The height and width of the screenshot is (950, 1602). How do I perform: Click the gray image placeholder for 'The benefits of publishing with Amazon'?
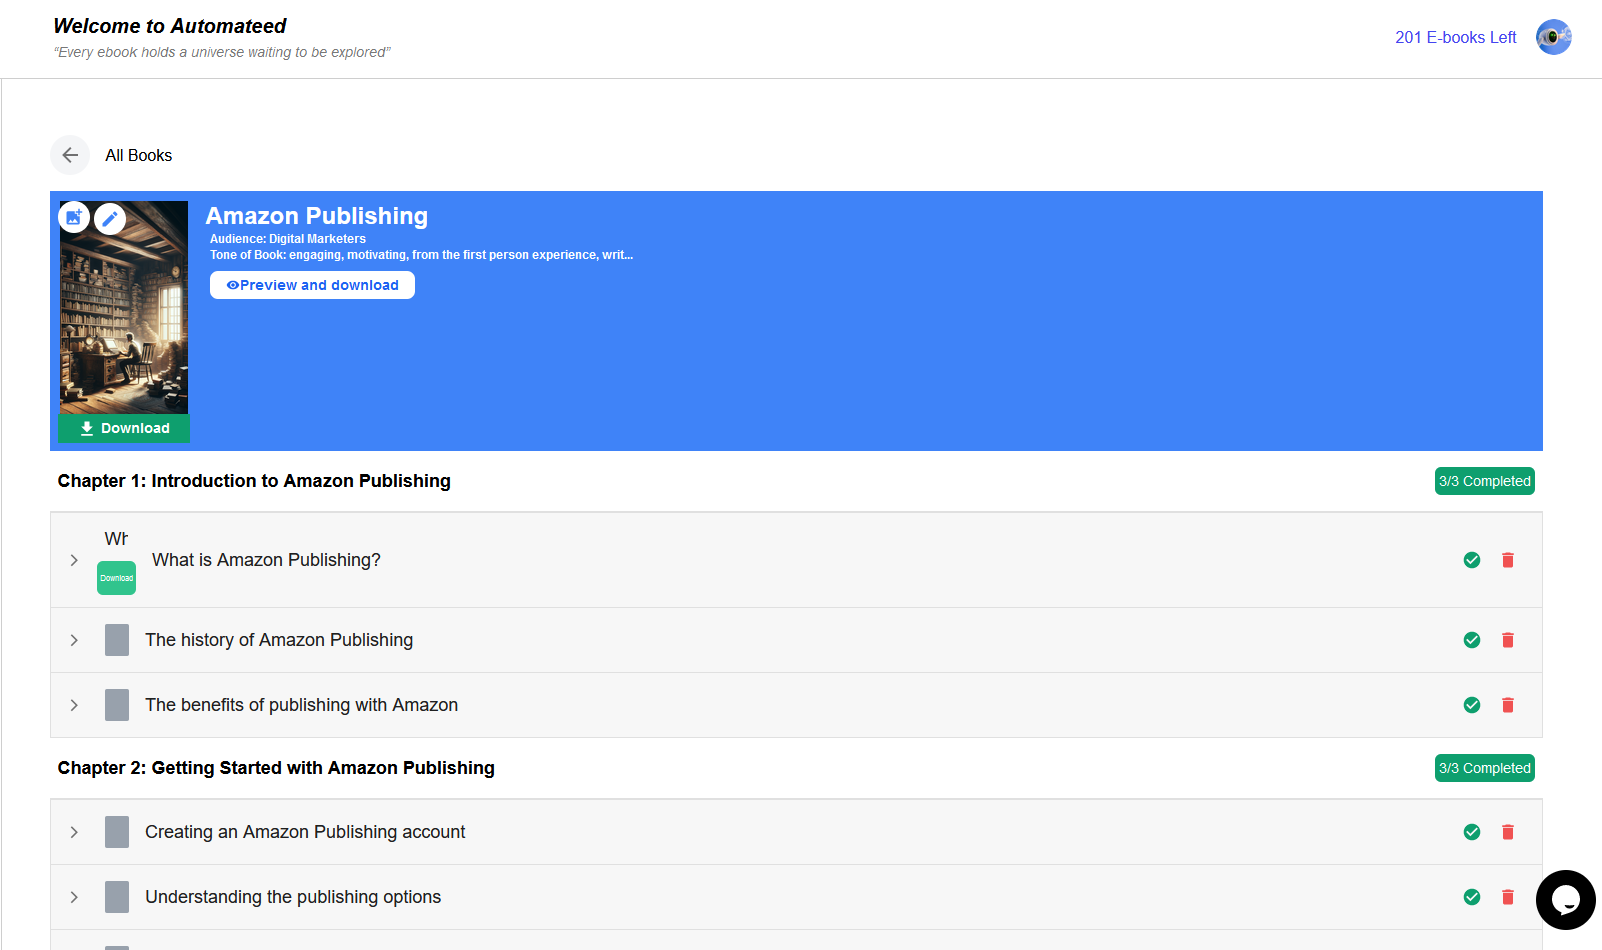click(117, 705)
